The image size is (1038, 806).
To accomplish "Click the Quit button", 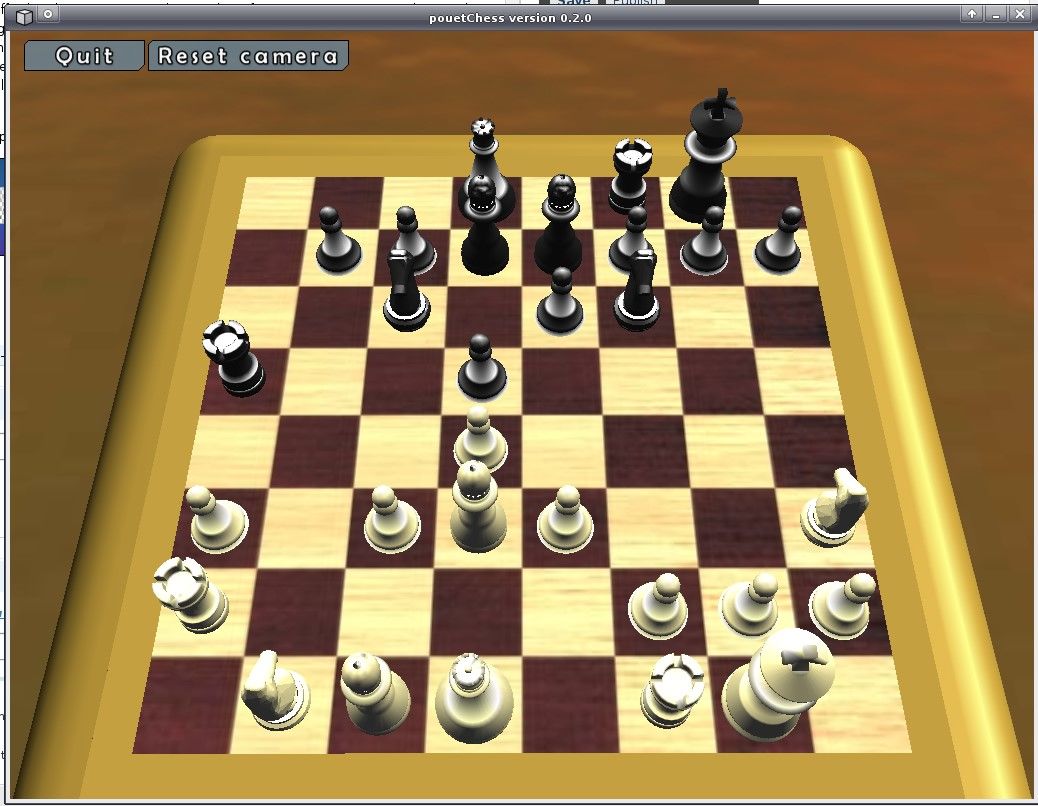I will pyautogui.click(x=85, y=56).
